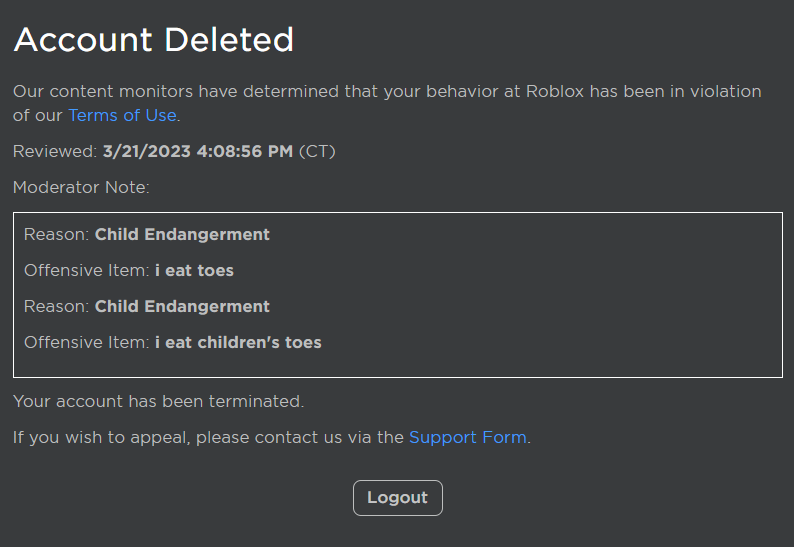Image resolution: width=794 pixels, height=547 pixels.
Task: Click the first 'Offensive Item:' label
Action: (x=87, y=270)
